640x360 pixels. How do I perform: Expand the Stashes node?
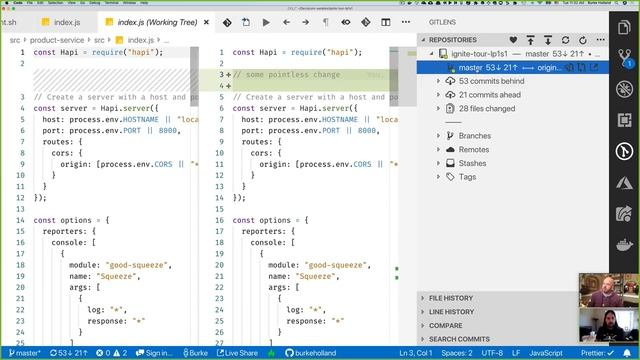coord(439,163)
